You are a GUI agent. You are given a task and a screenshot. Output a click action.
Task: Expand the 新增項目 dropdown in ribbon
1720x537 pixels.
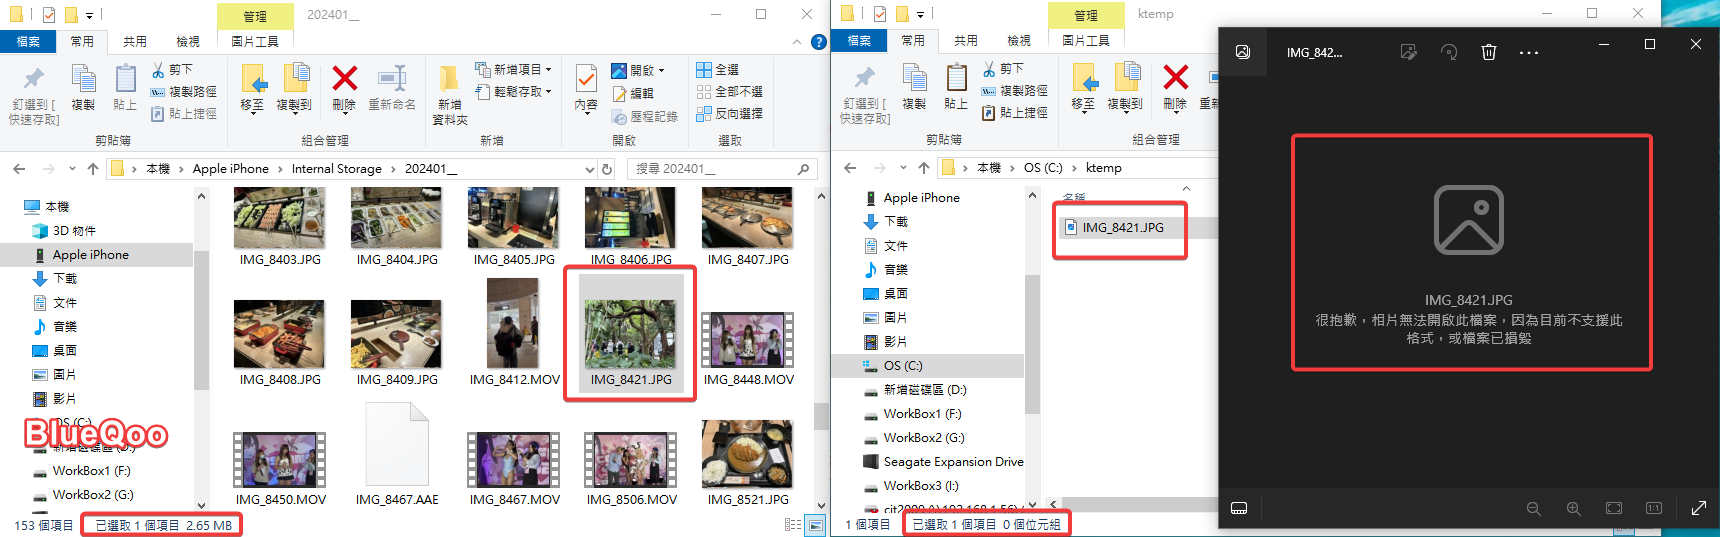[548, 70]
